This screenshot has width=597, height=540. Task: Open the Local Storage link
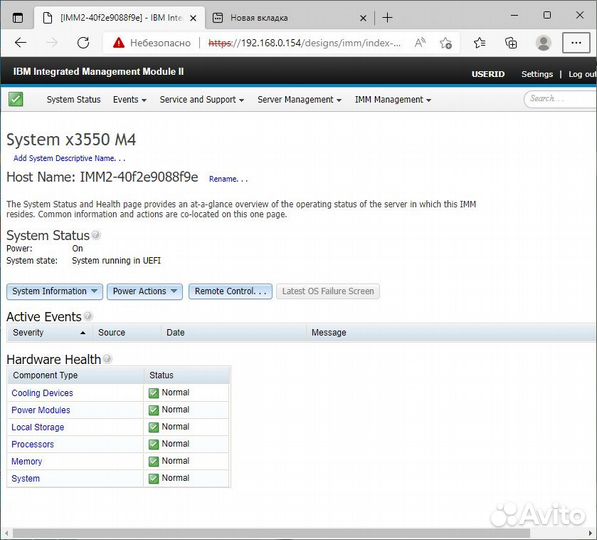[x=38, y=427]
